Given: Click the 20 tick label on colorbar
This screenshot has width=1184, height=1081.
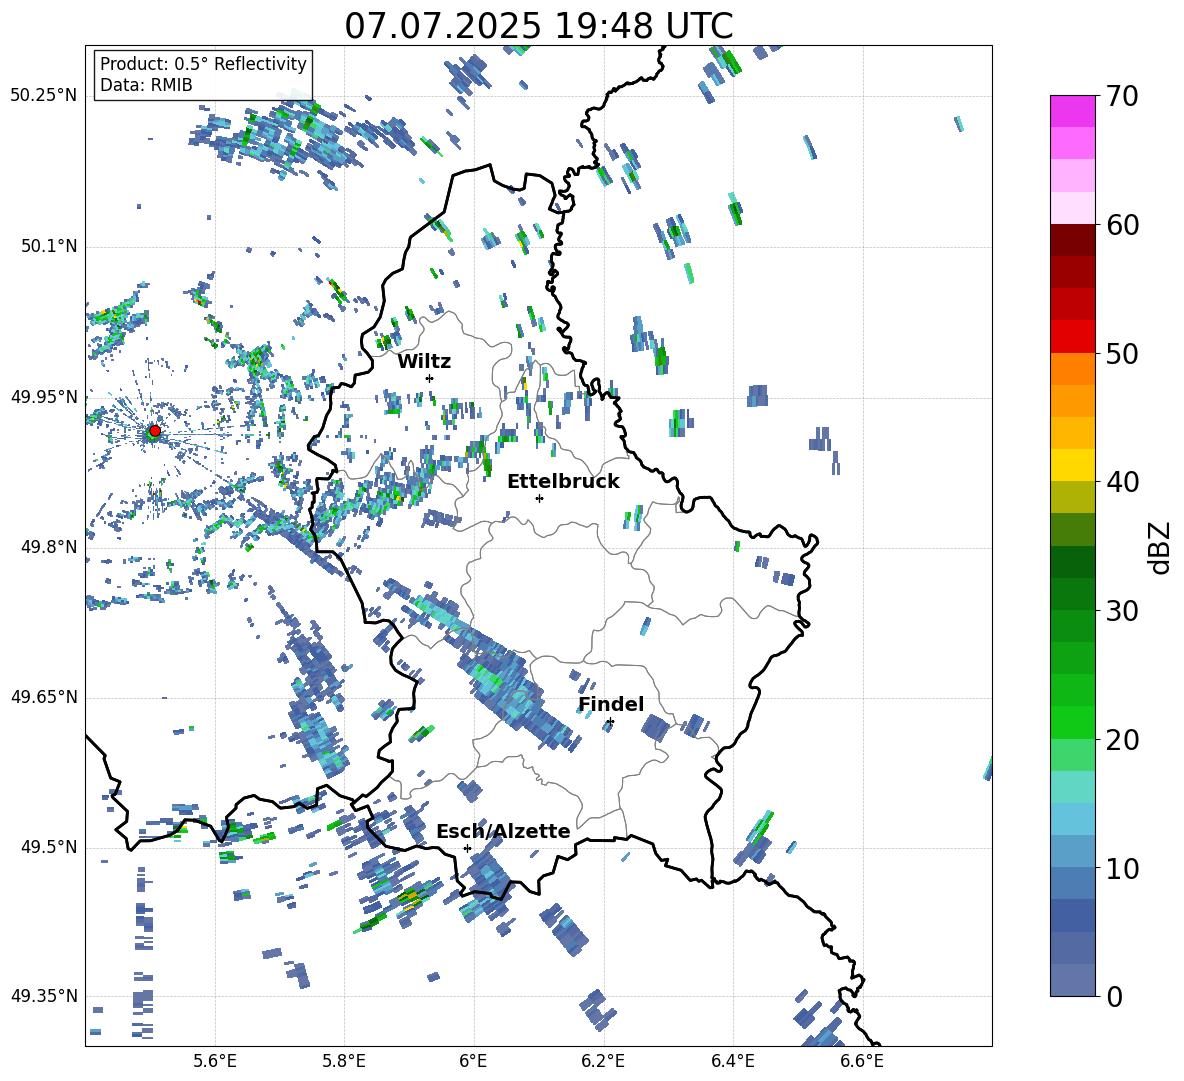Looking at the screenshot, I should pos(1121,740).
